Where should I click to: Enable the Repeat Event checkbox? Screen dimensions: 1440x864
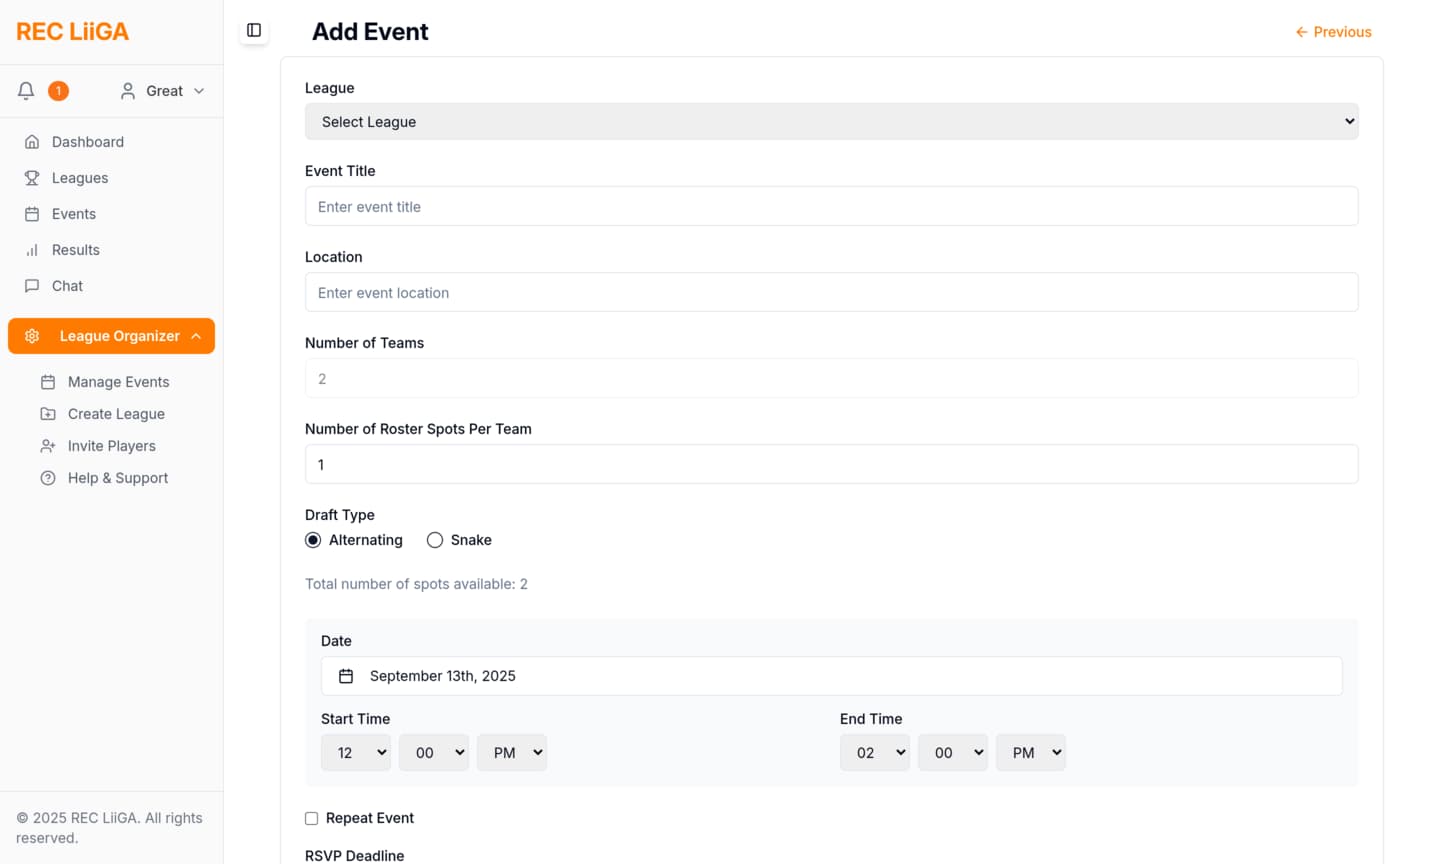pyautogui.click(x=312, y=818)
